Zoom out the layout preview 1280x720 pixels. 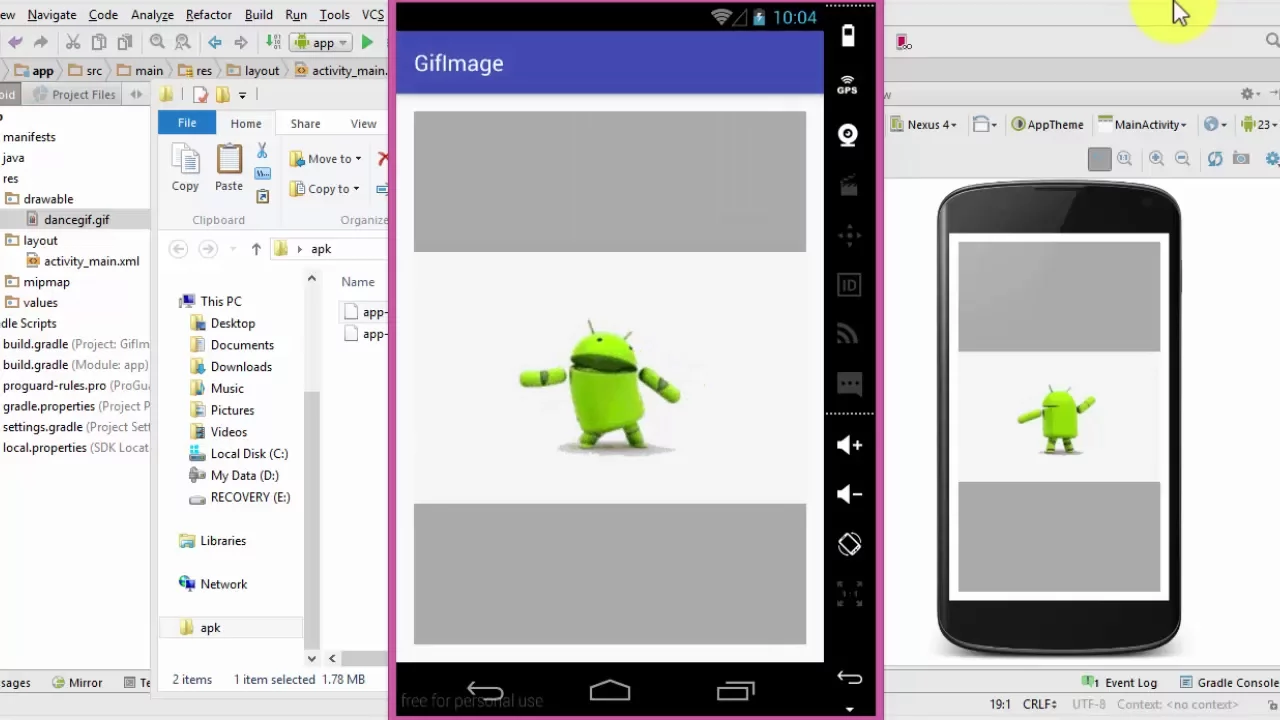pos(1182,158)
